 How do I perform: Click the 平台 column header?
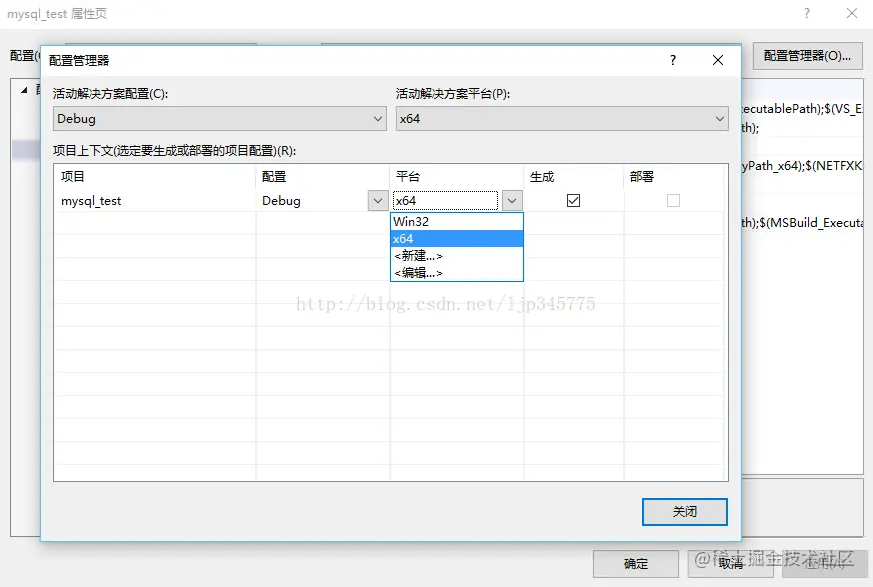[457, 177]
